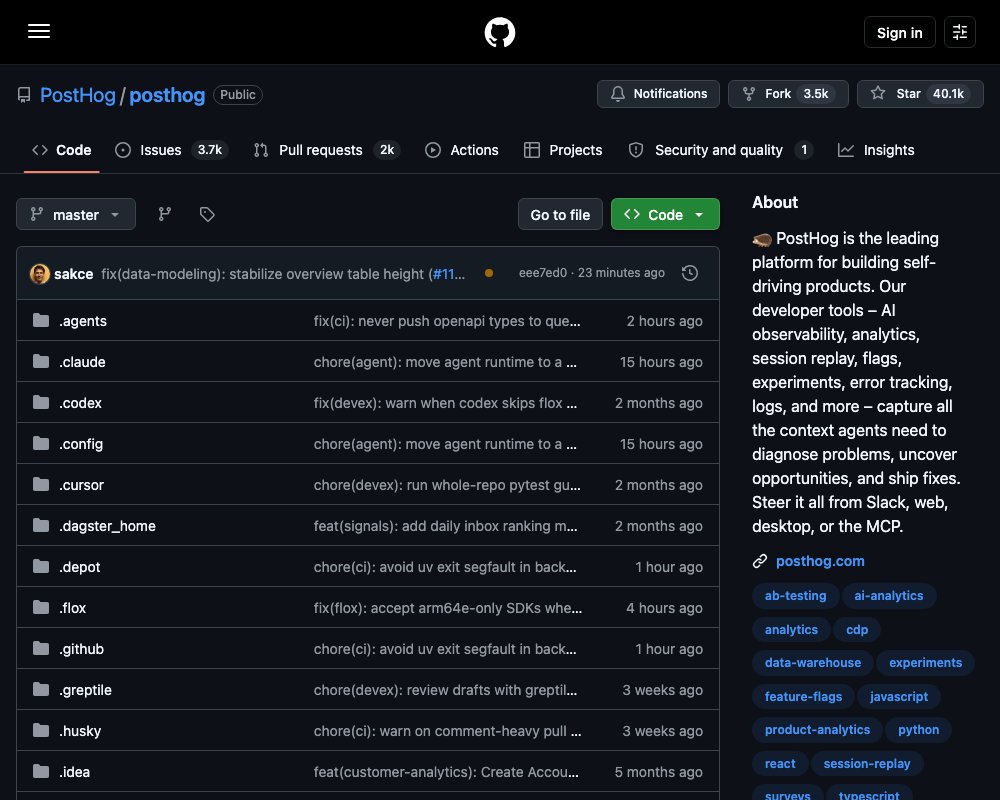Open the .config folder

81,444
